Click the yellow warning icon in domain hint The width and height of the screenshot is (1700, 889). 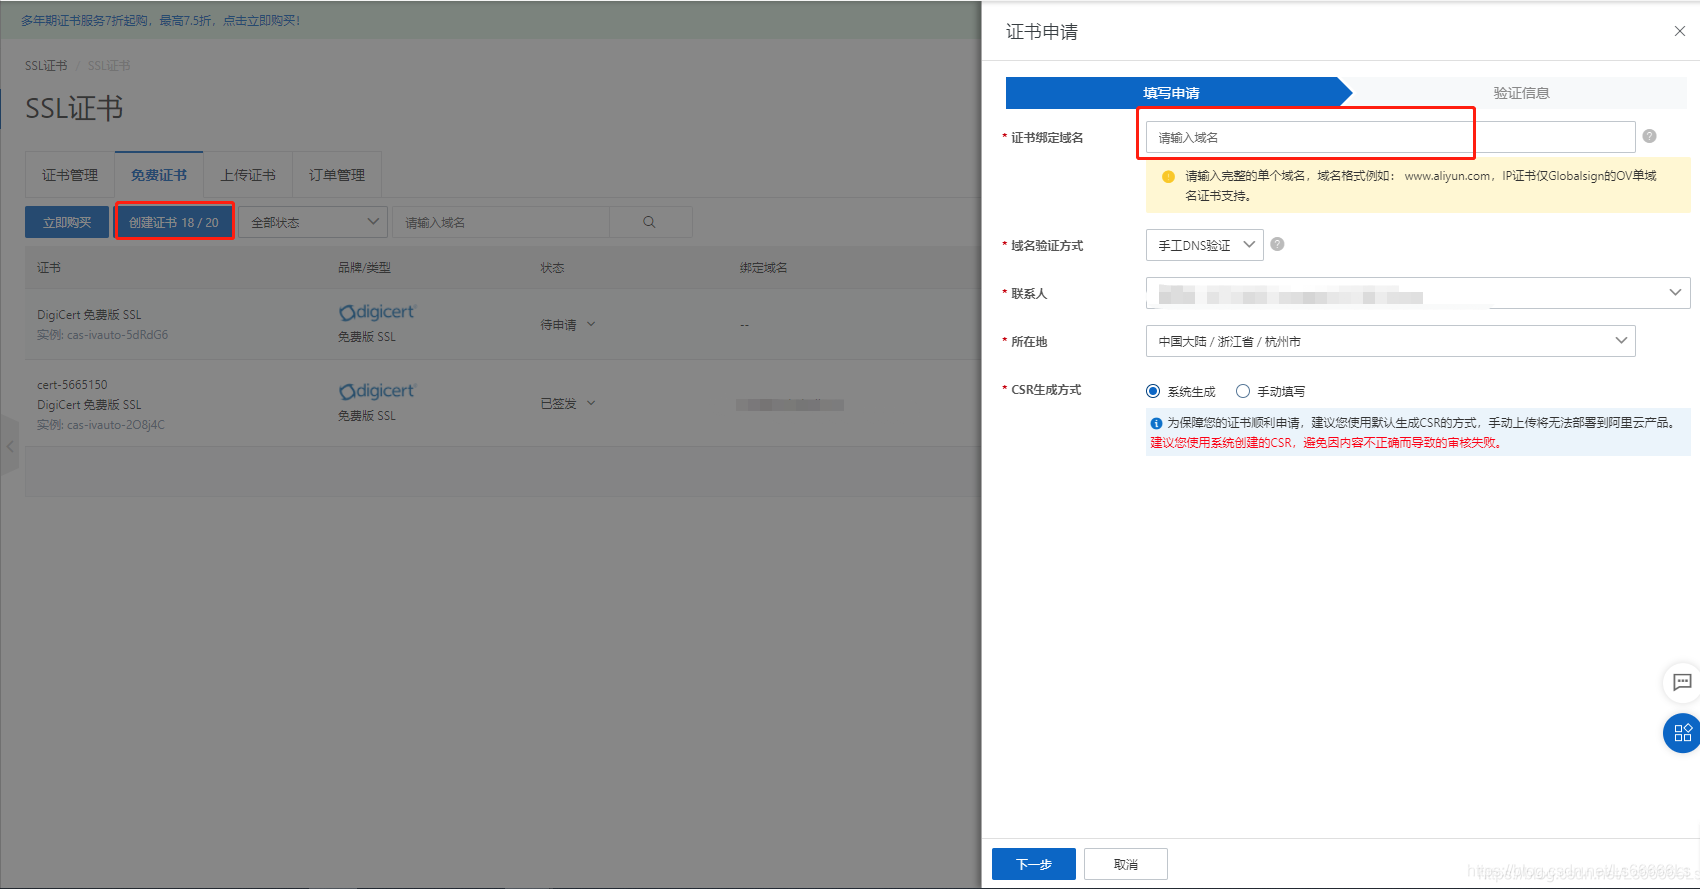click(1168, 176)
